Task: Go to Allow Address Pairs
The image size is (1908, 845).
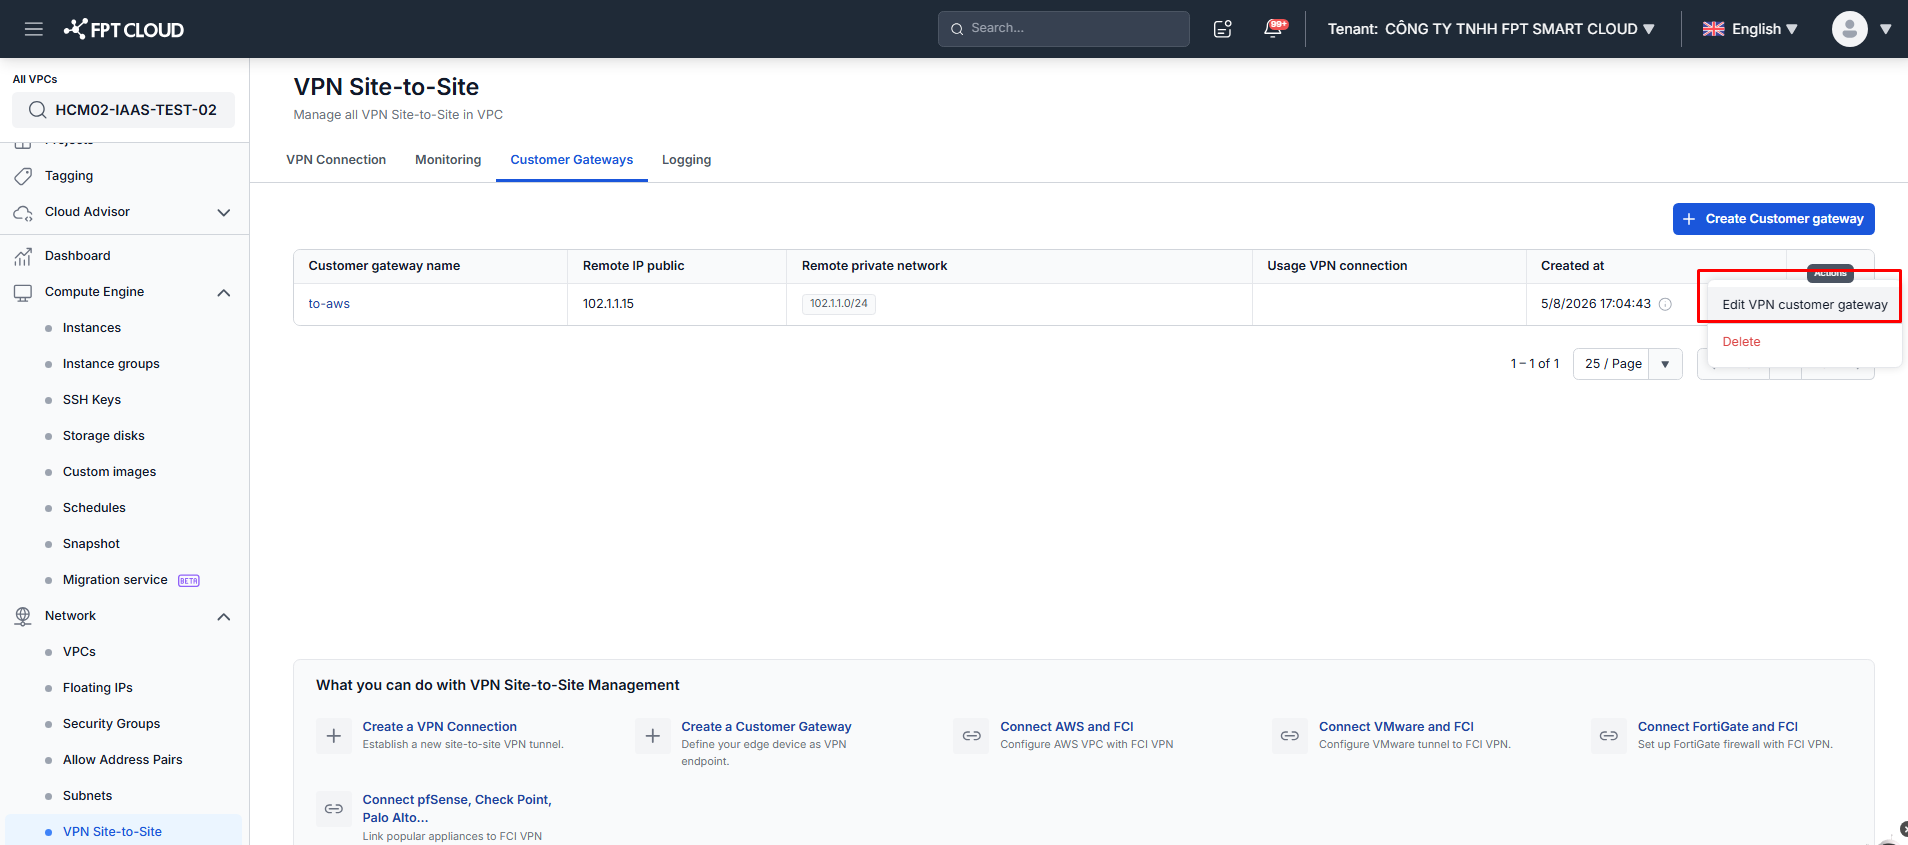Action: point(123,760)
